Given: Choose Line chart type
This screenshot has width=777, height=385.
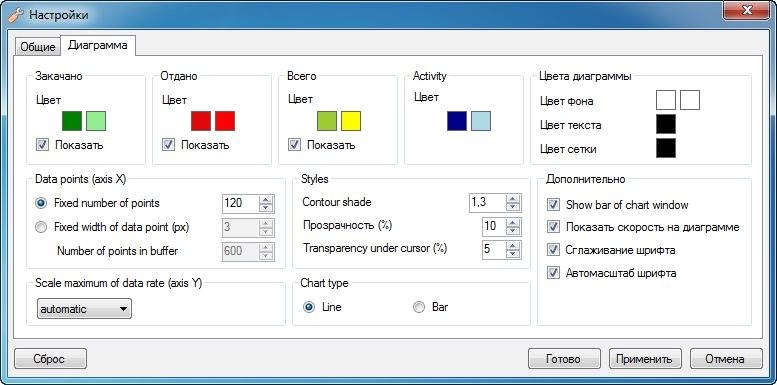Looking at the screenshot, I should coord(309,307).
